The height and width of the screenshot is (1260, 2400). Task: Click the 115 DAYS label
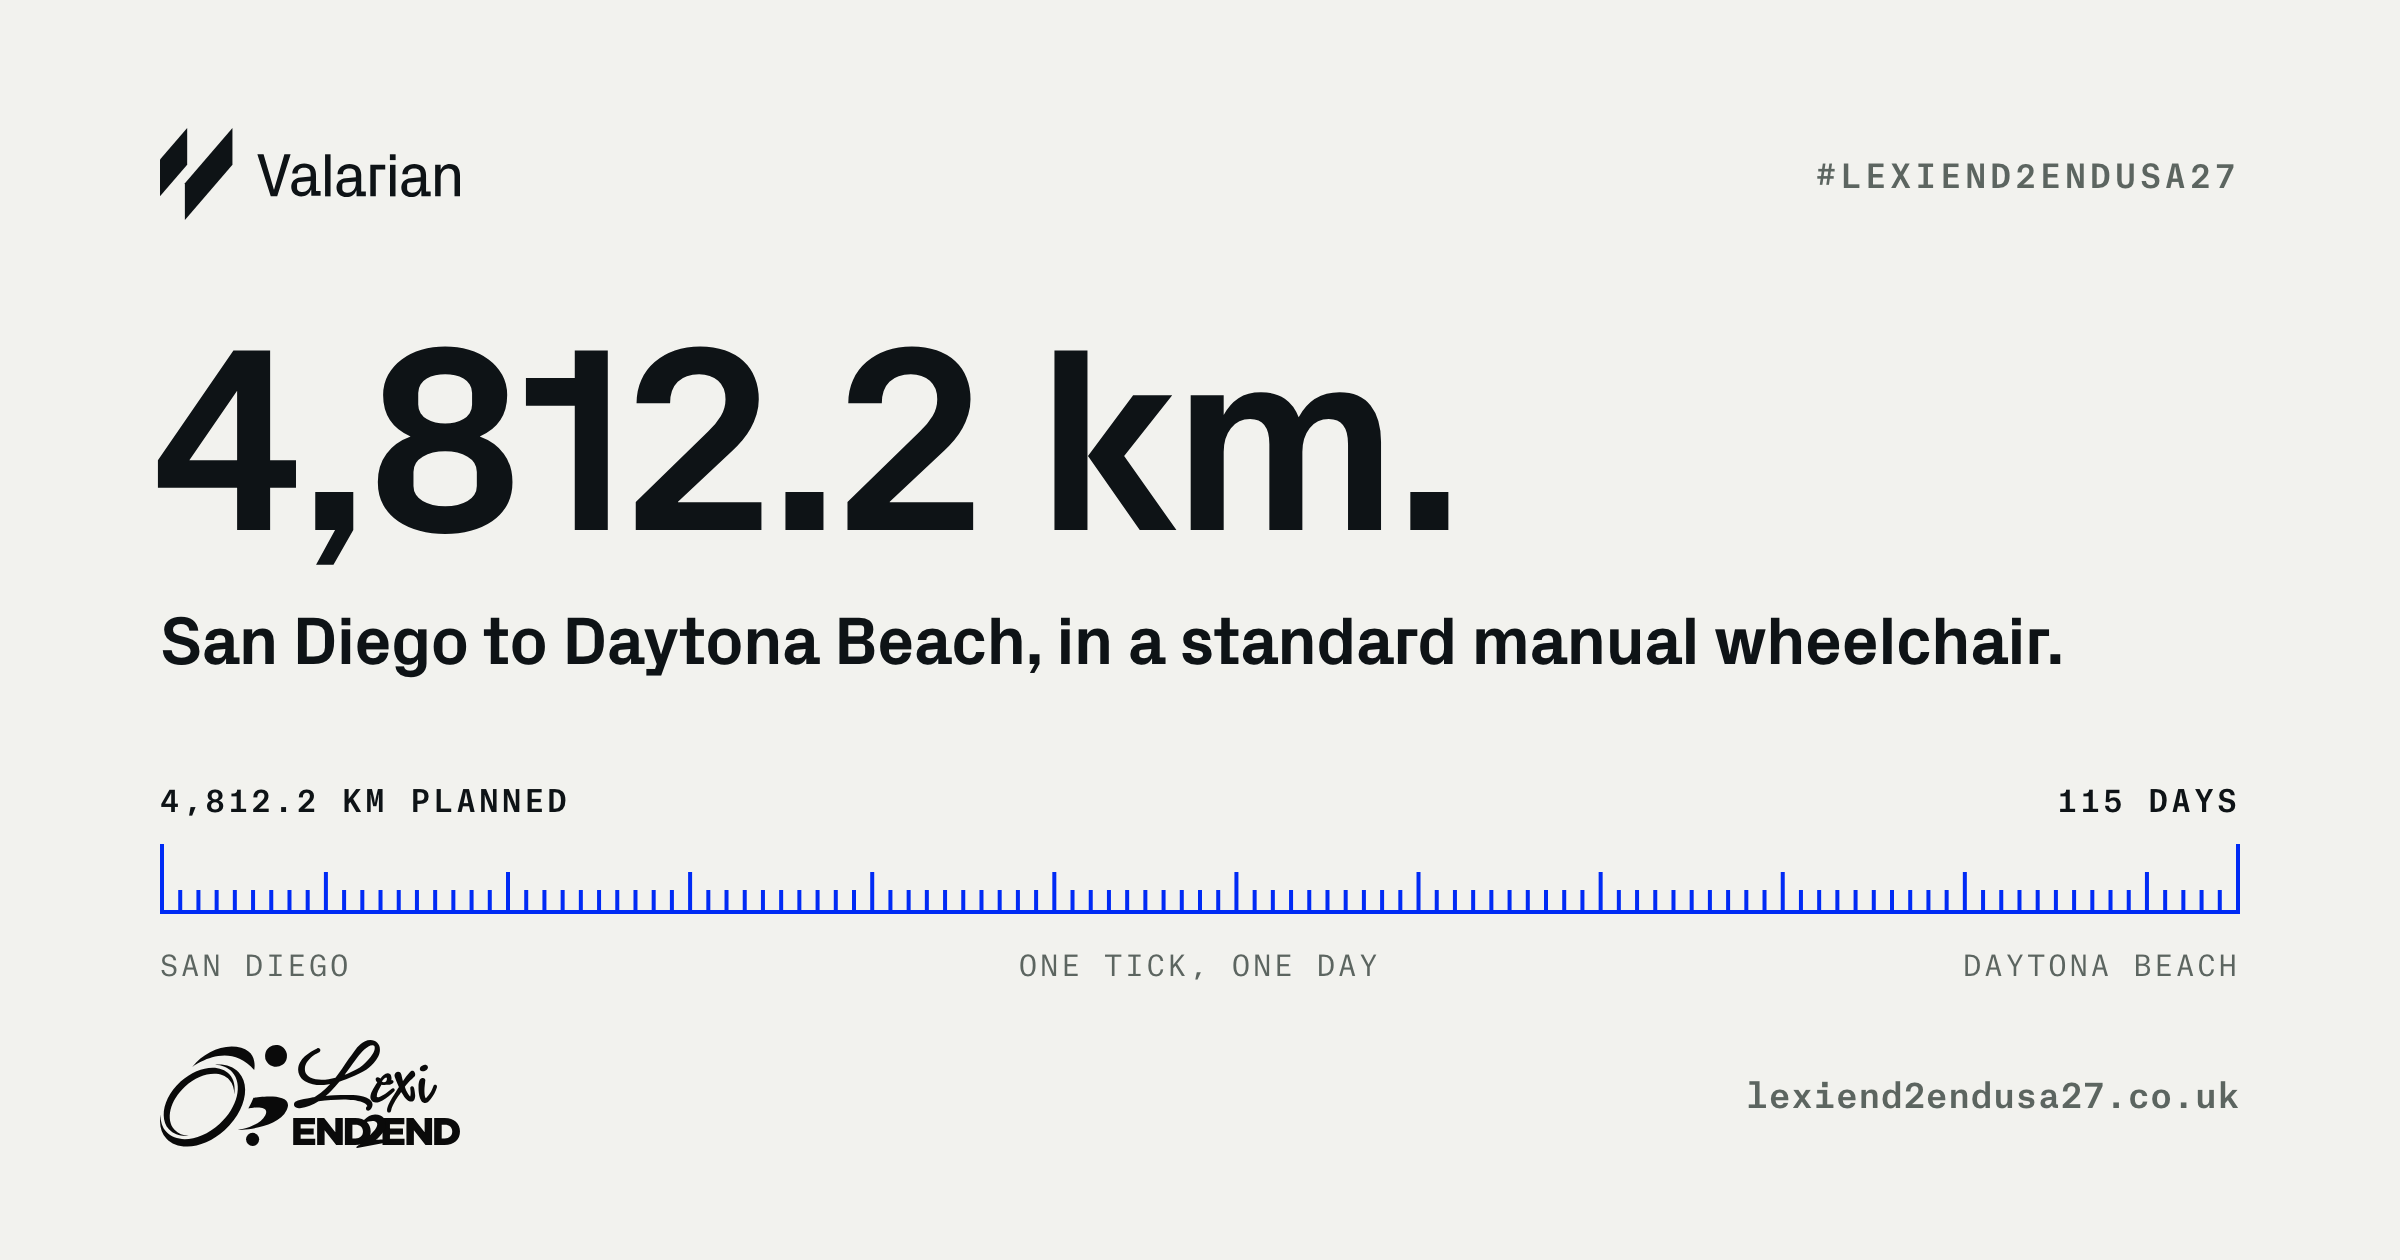tap(2148, 802)
